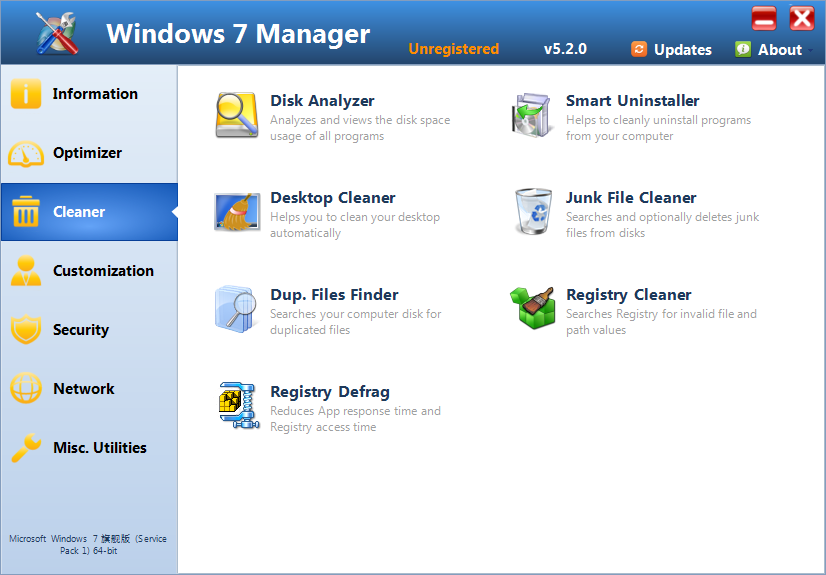Click the Dup. Files Finder icon

(237, 309)
